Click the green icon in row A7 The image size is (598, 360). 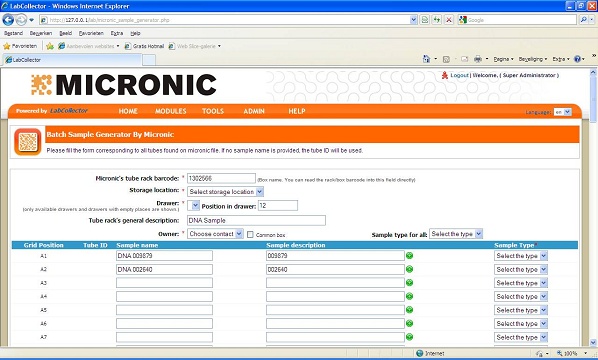(x=410, y=337)
